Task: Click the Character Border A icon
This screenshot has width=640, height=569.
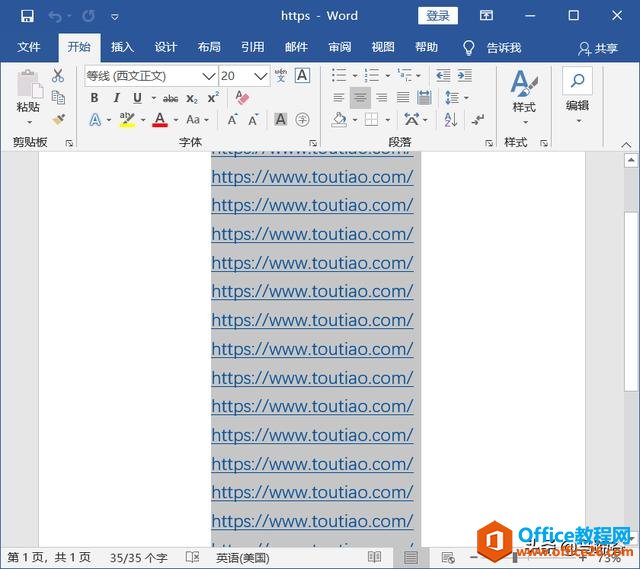Action: tap(302, 76)
